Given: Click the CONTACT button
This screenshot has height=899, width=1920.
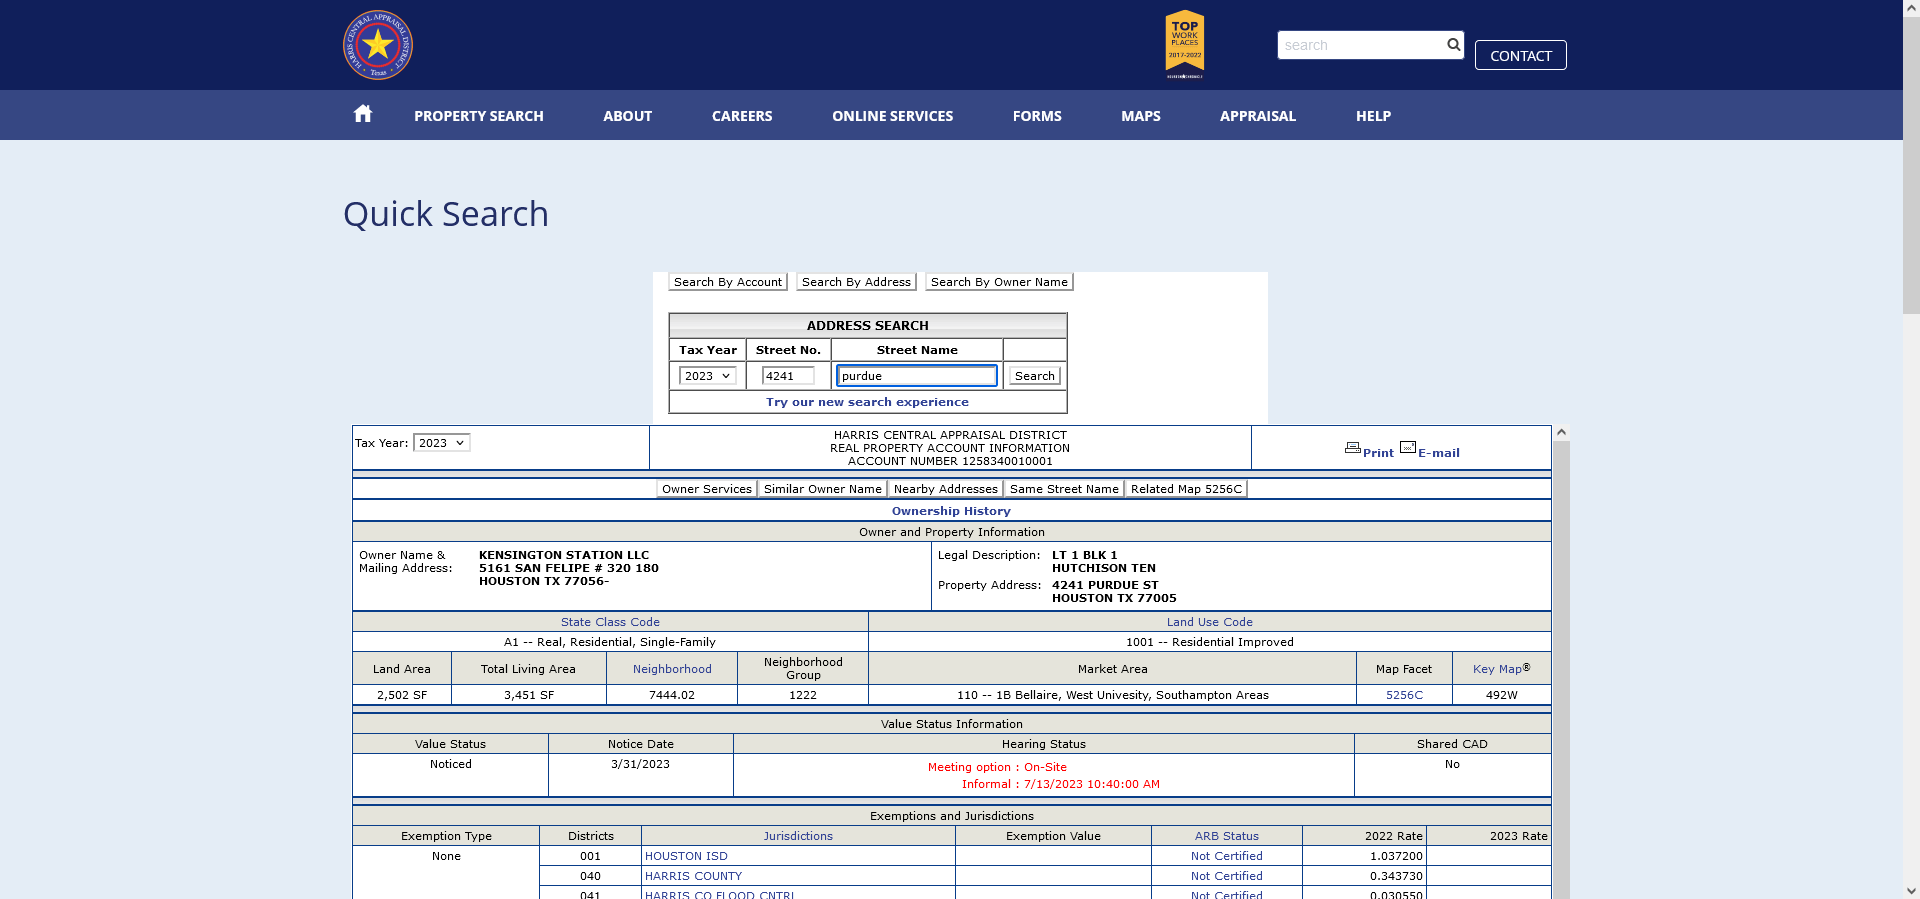Looking at the screenshot, I should pos(1521,55).
